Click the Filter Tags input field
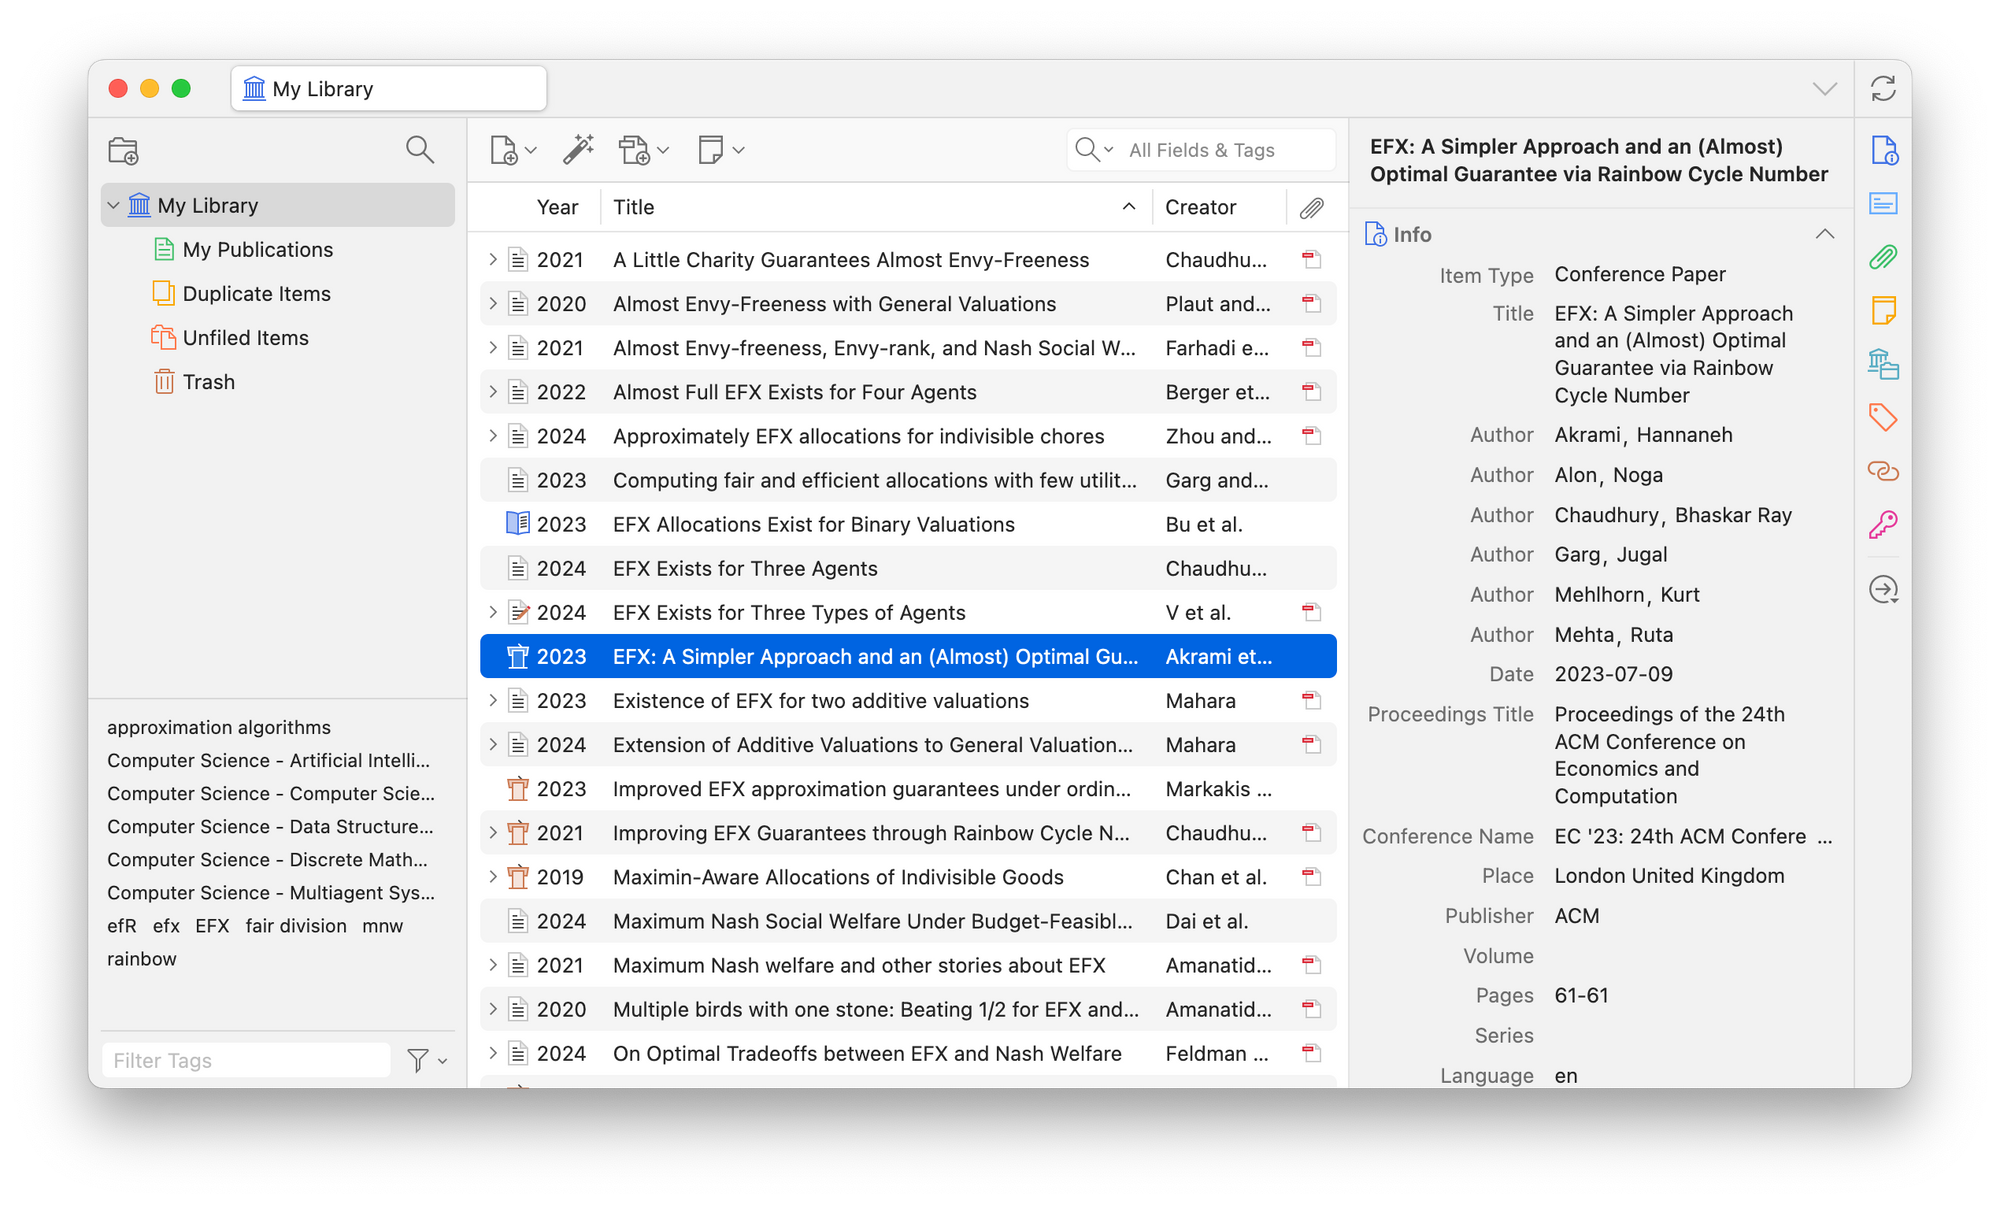Viewport: 2000px width, 1205px height. (x=246, y=1060)
